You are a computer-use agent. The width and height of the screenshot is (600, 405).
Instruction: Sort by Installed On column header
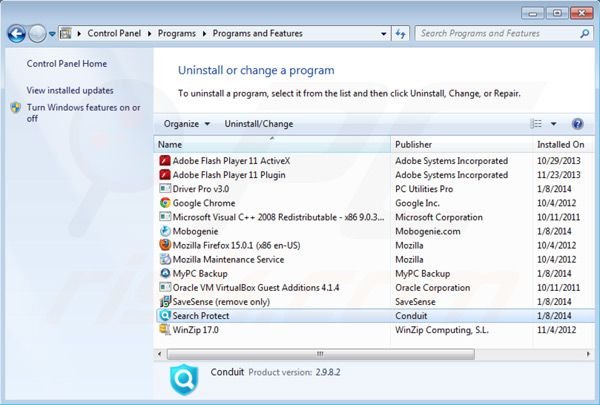(563, 144)
